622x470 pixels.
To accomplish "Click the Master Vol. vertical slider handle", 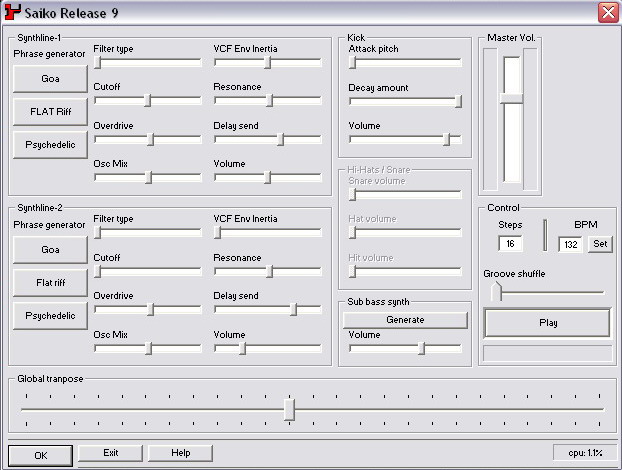I will click(511, 98).
